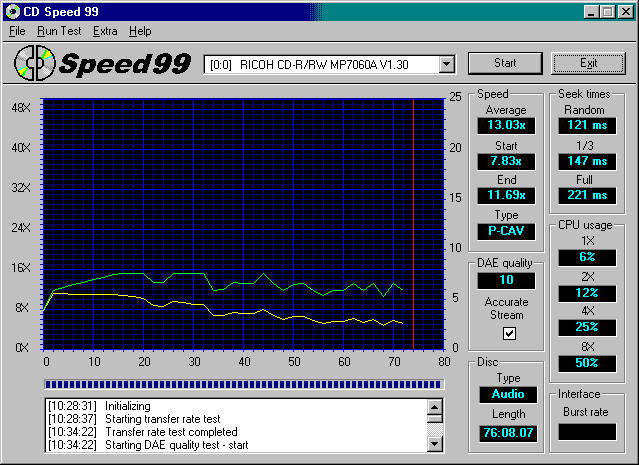Click the 2X CPU usage value 12%

click(x=587, y=293)
